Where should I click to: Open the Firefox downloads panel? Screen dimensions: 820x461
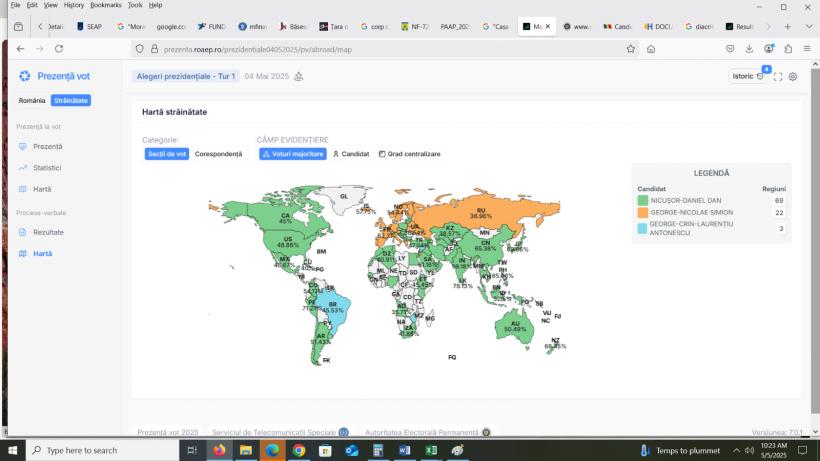pos(749,49)
